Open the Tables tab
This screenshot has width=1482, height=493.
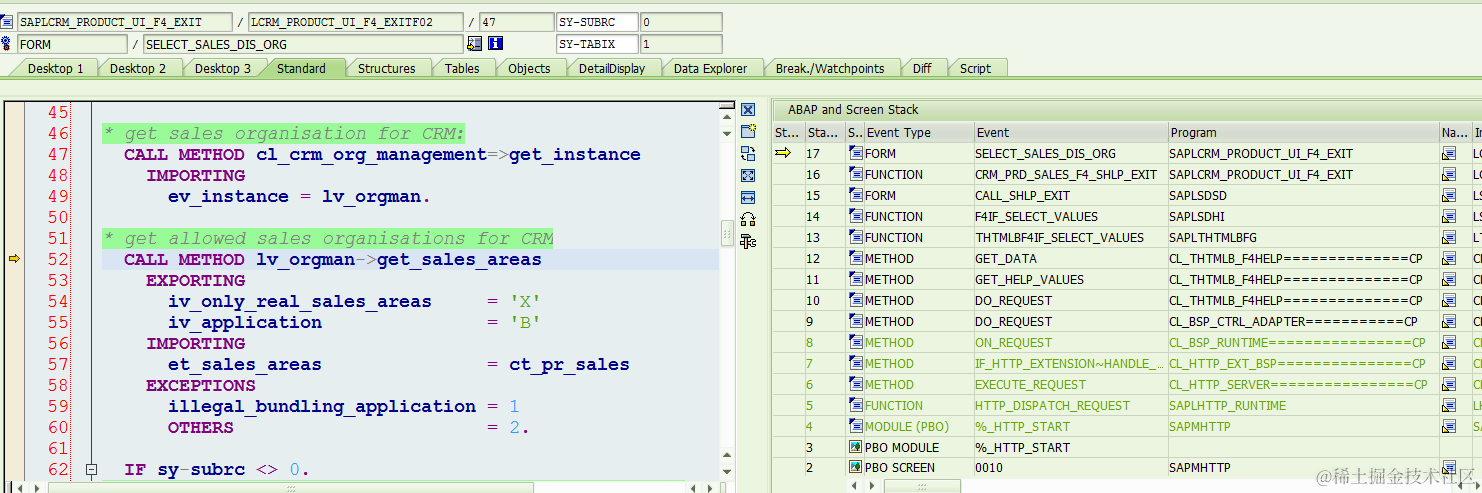click(462, 69)
